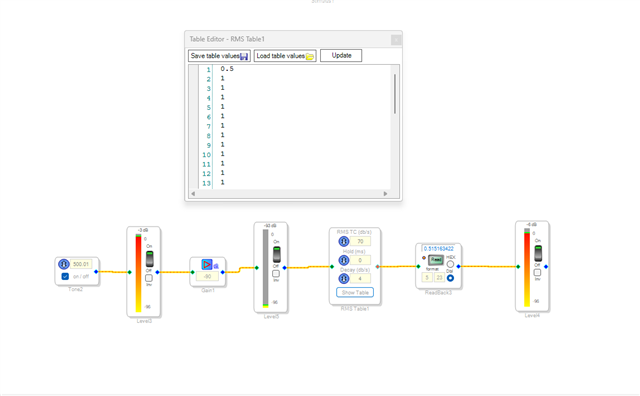Click the Level4 meter bar

click(527, 267)
